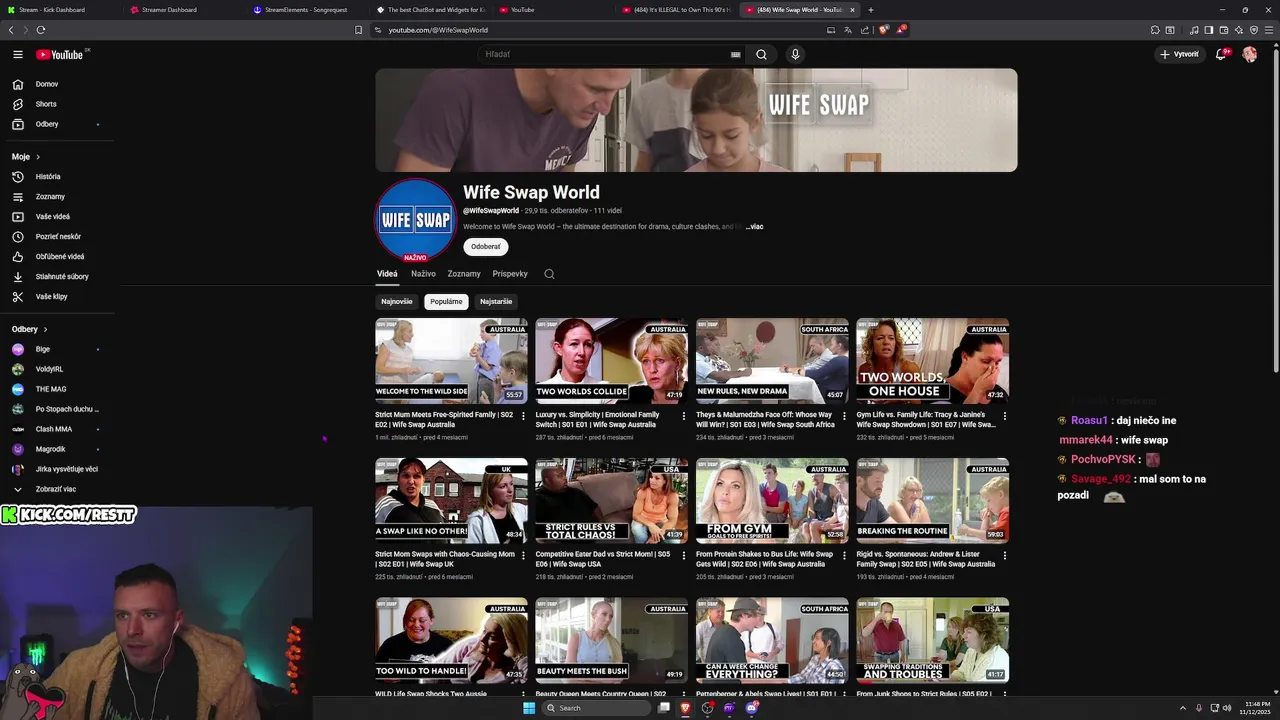Screen dimensions: 1280x720
Task: Click the YouTube search magnifier button
Action: coord(761,54)
